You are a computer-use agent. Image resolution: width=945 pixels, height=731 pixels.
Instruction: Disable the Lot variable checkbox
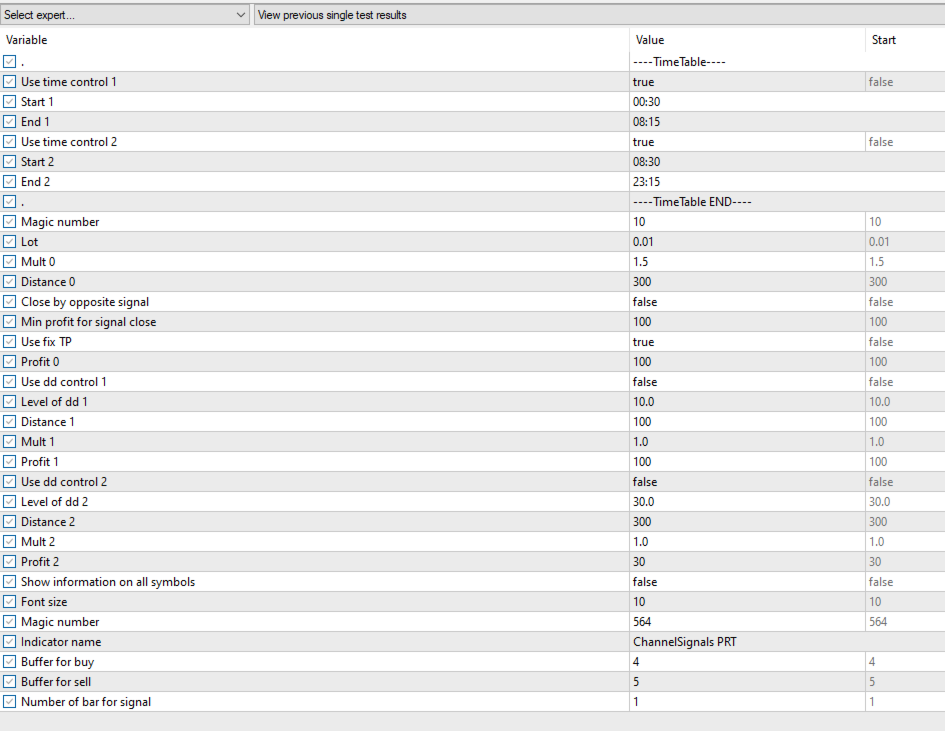point(10,242)
